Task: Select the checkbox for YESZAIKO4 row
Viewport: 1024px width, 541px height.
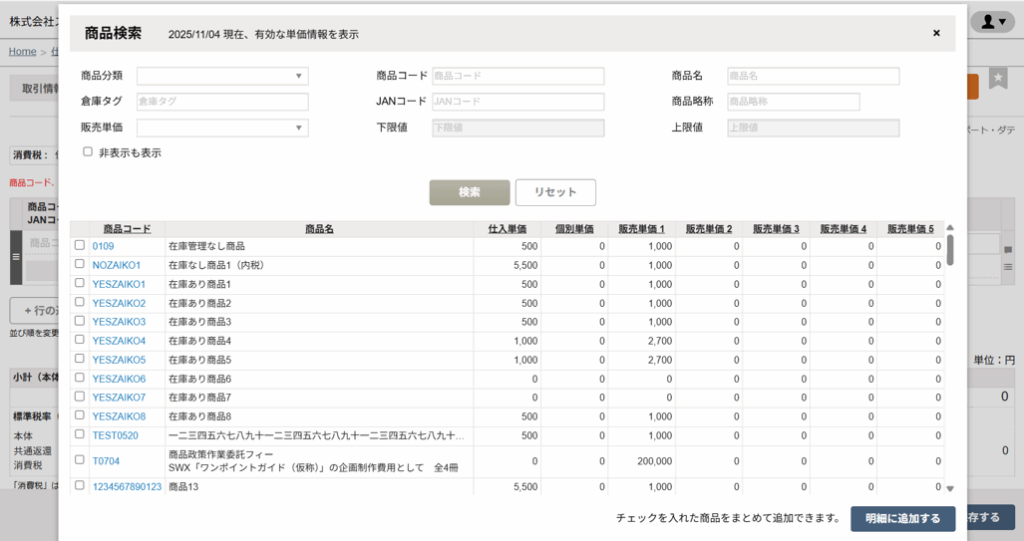Action: click(x=79, y=341)
